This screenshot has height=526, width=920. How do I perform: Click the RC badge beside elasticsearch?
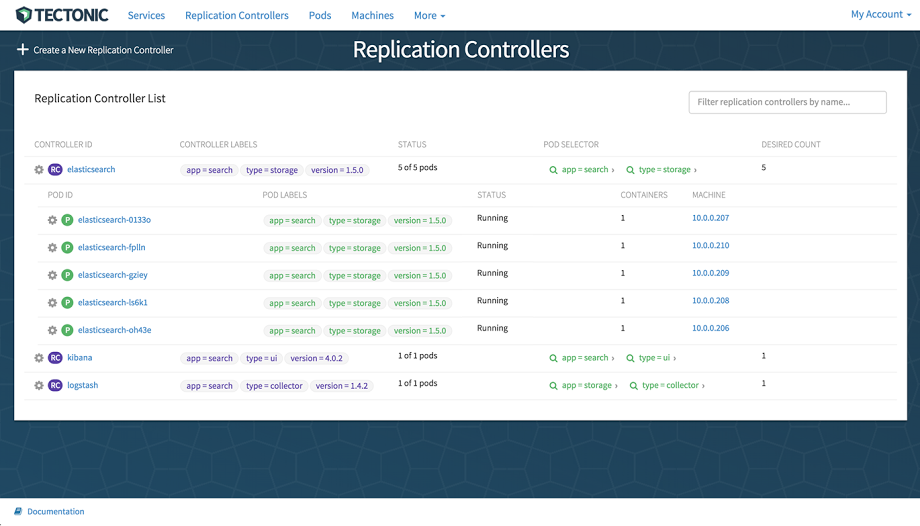pyautogui.click(x=55, y=170)
